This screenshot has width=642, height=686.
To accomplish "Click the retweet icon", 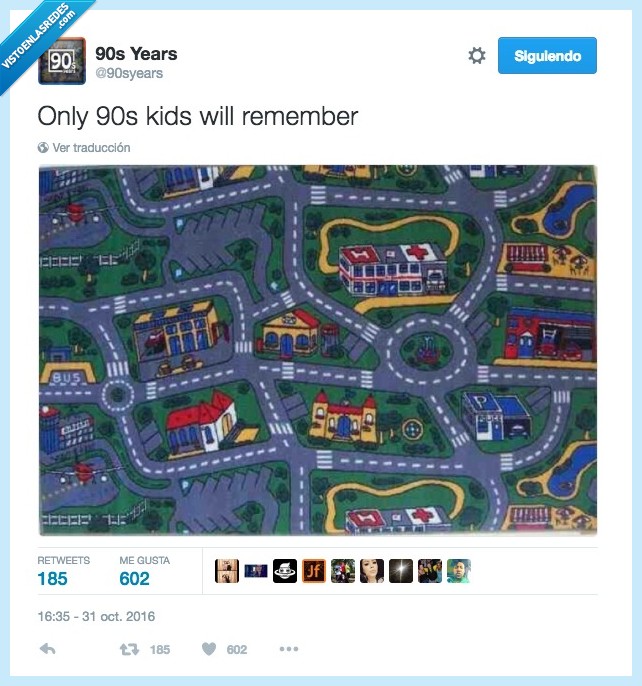I will pyautogui.click(x=130, y=649).
